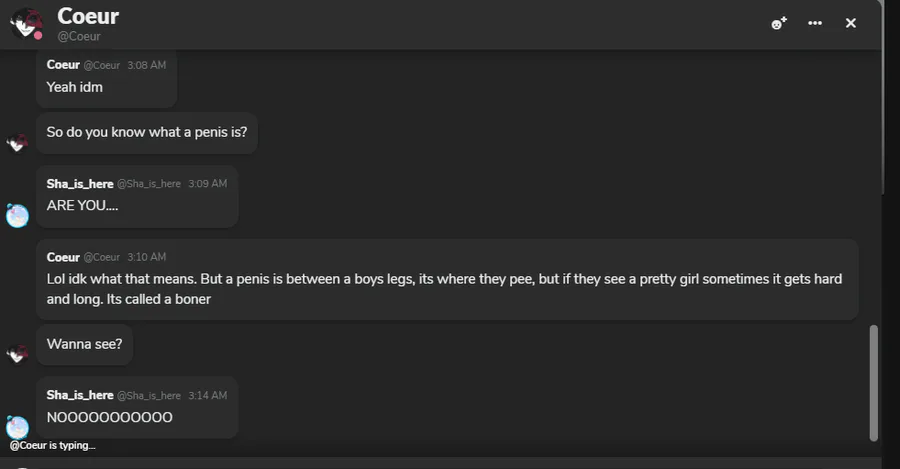Click Coeur's avatar below the 3:10 AM message
Image resolution: width=900 pixels, height=469 pixels.
pos(17,354)
